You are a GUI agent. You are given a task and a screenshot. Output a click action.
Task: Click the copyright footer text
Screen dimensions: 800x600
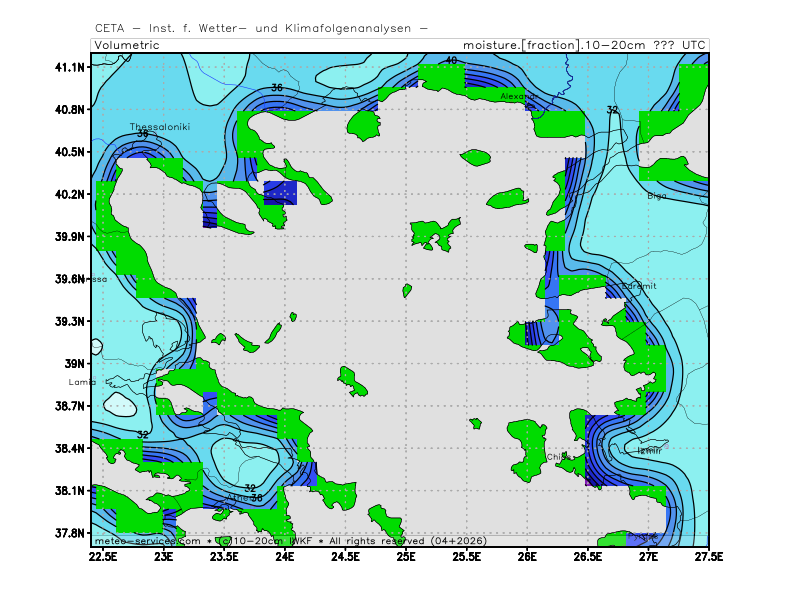click(290, 540)
